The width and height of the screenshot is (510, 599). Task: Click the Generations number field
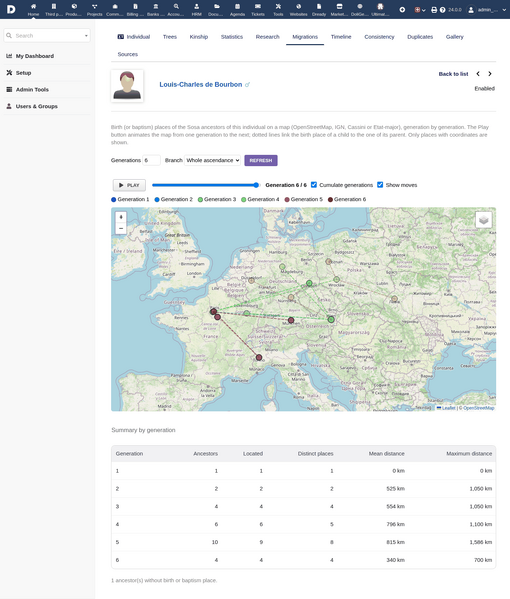[151, 160]
